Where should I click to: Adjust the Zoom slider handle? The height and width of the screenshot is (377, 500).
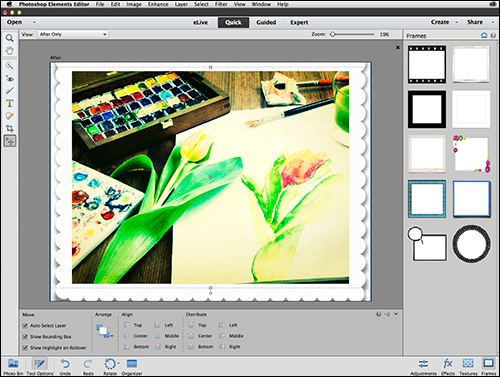[332, 34]
